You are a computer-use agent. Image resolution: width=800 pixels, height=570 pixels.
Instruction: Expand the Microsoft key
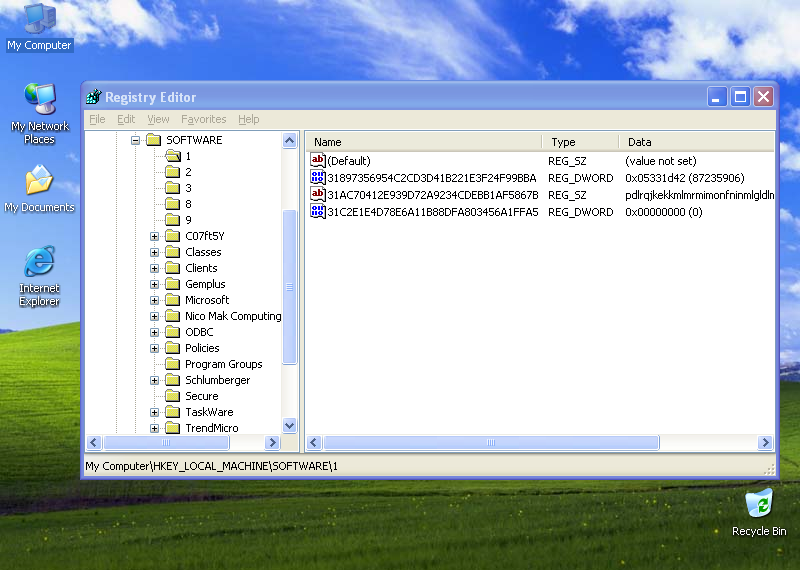[x=154, y=300]
